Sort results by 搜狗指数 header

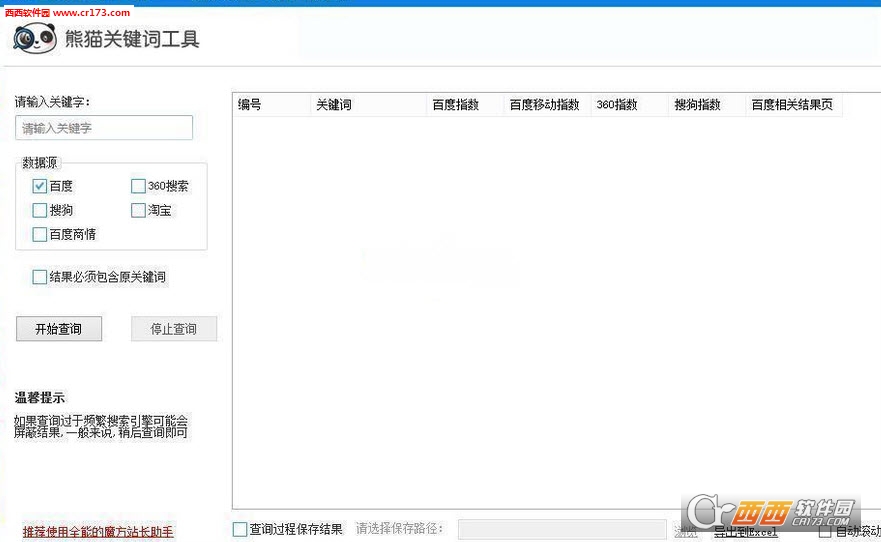tap(707, 104)
